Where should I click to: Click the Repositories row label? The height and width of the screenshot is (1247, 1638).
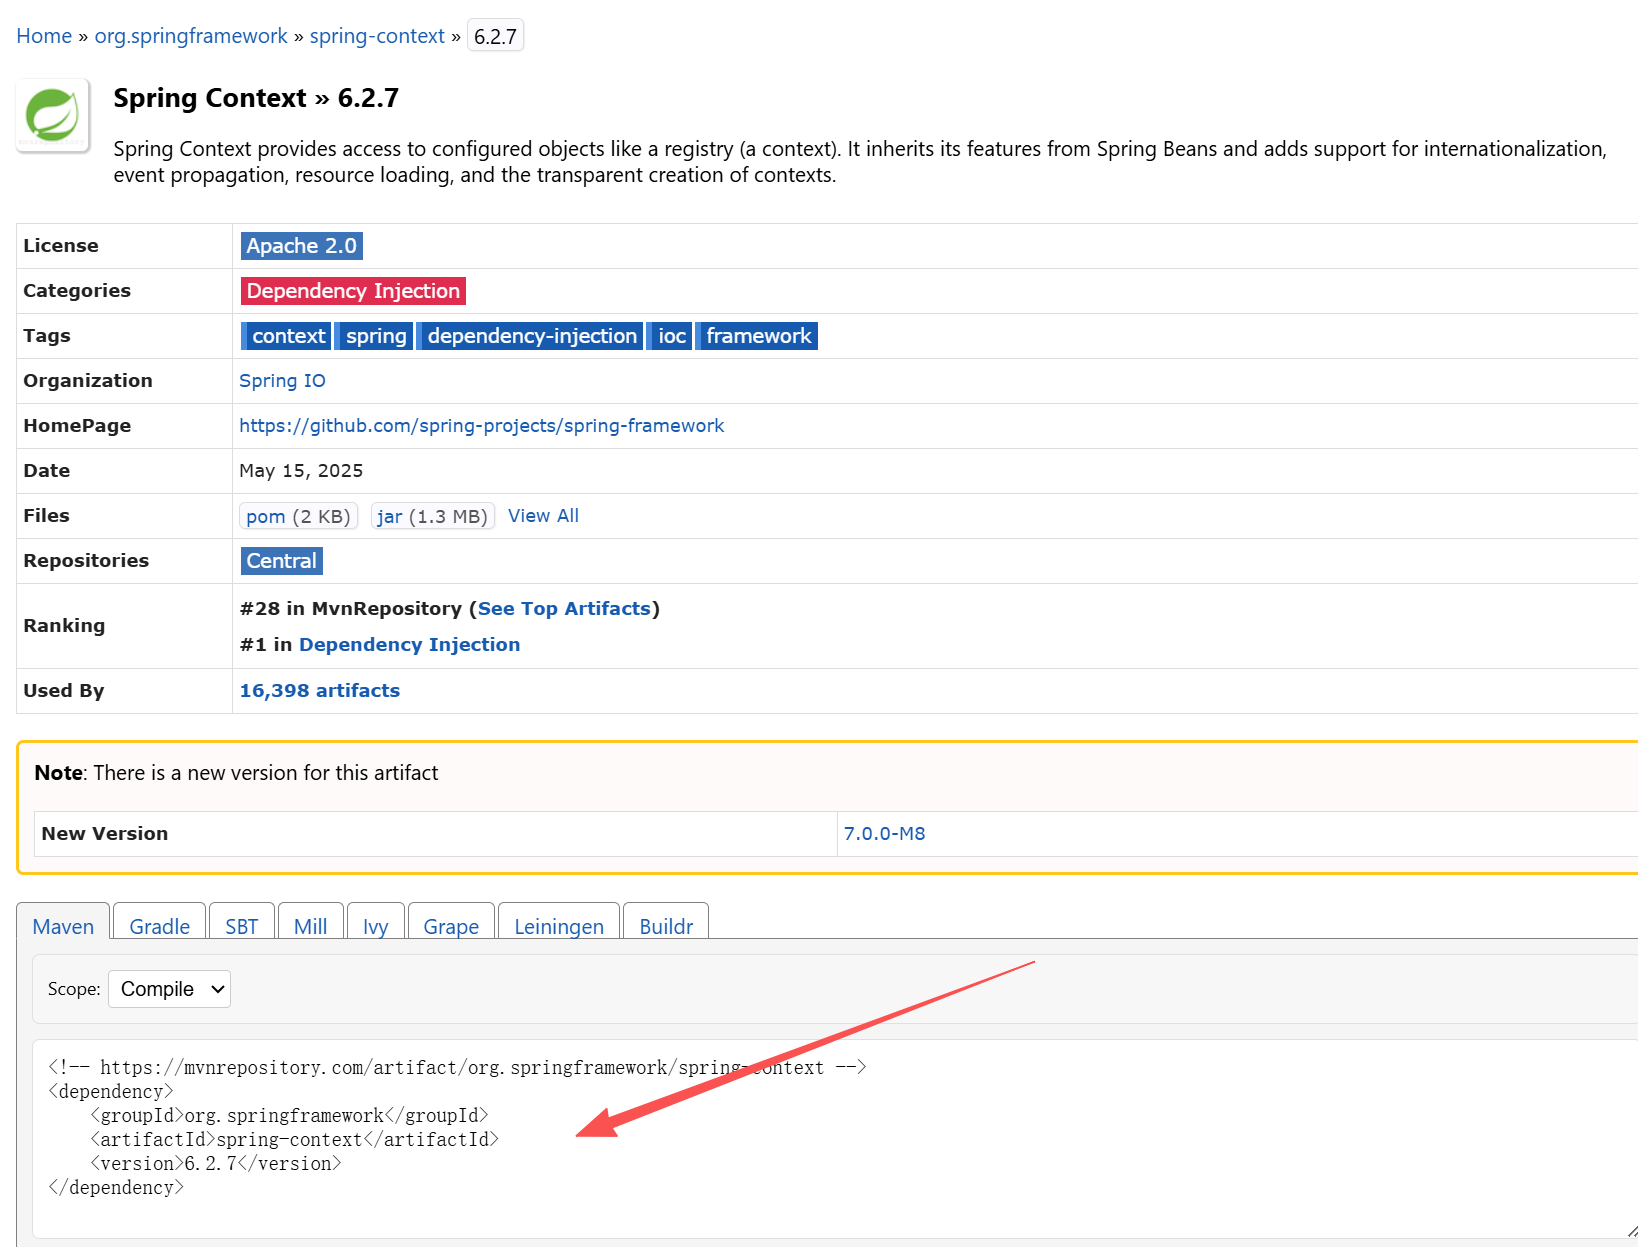(86, 561)
